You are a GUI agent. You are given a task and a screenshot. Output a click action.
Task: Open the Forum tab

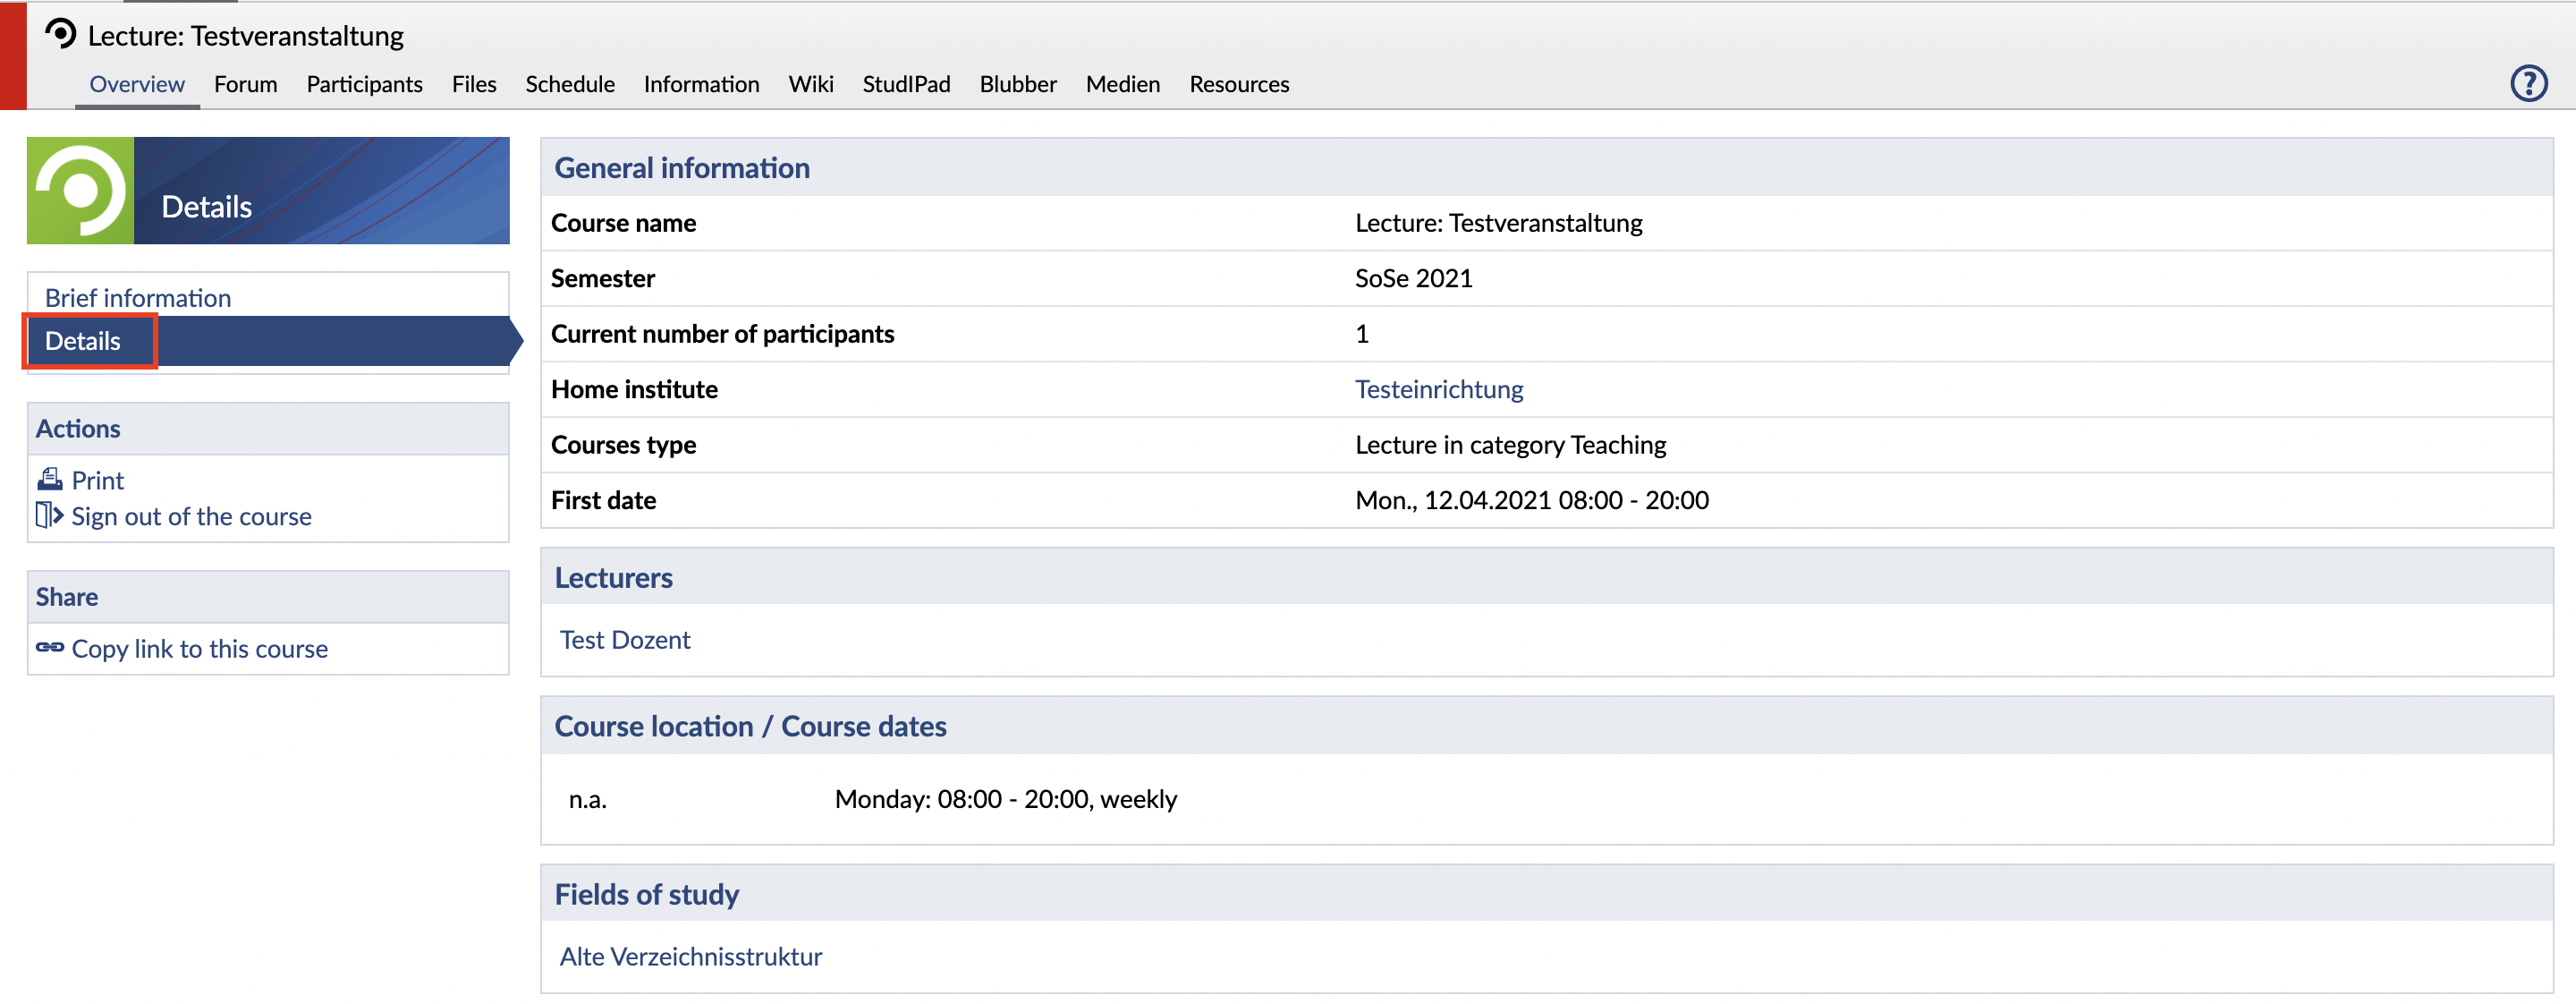(x=245, y=84)
